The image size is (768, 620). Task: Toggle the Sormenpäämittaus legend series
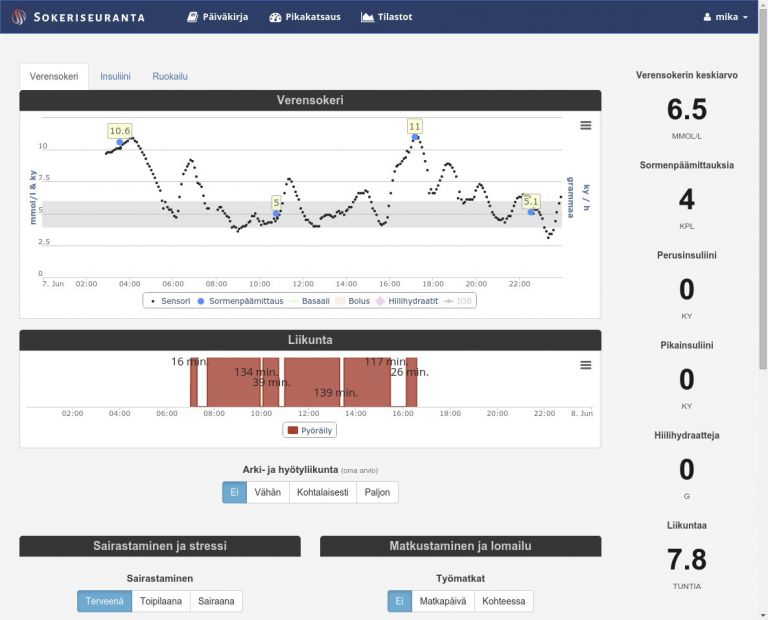point(240,301)
